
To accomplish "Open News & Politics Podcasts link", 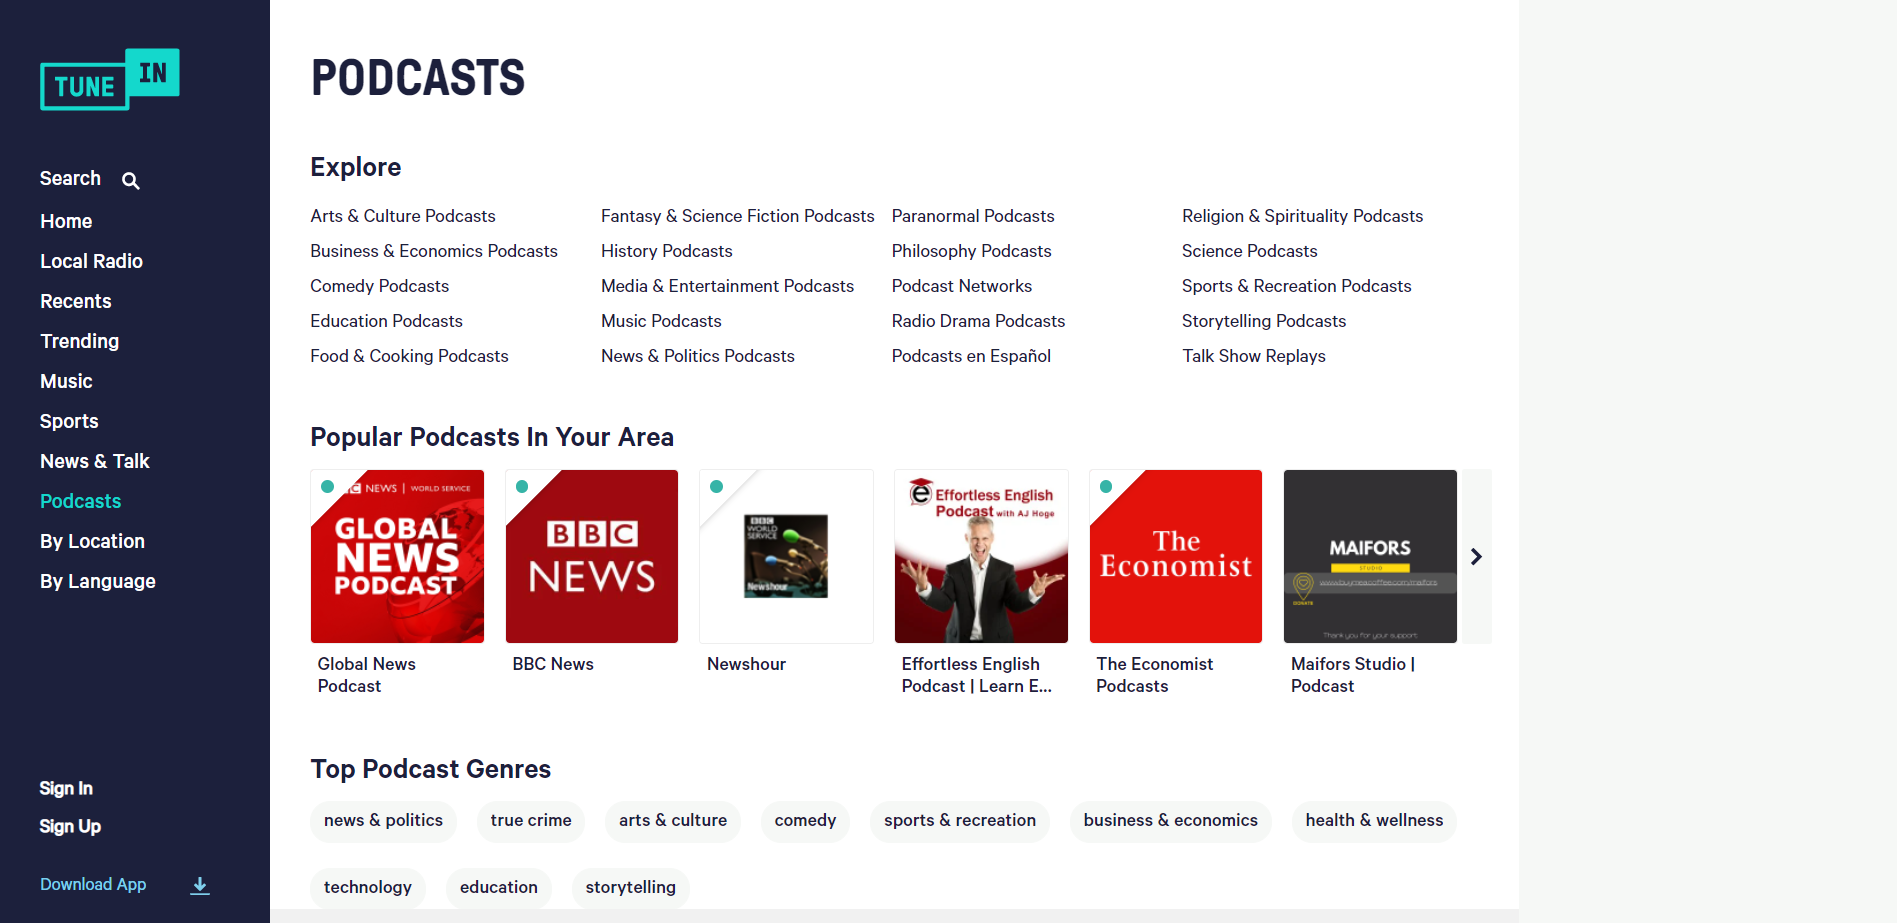I will coord(698,356).
